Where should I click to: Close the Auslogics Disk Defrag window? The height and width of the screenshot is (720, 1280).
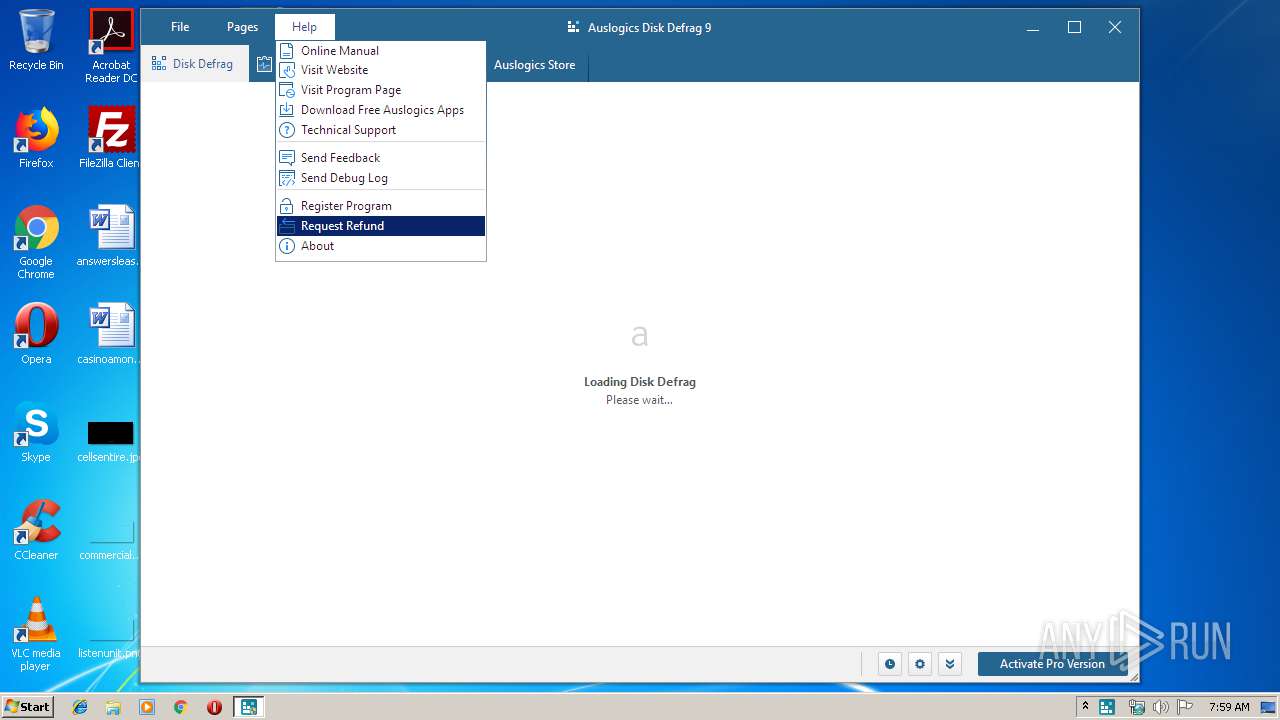[1115, 27]
